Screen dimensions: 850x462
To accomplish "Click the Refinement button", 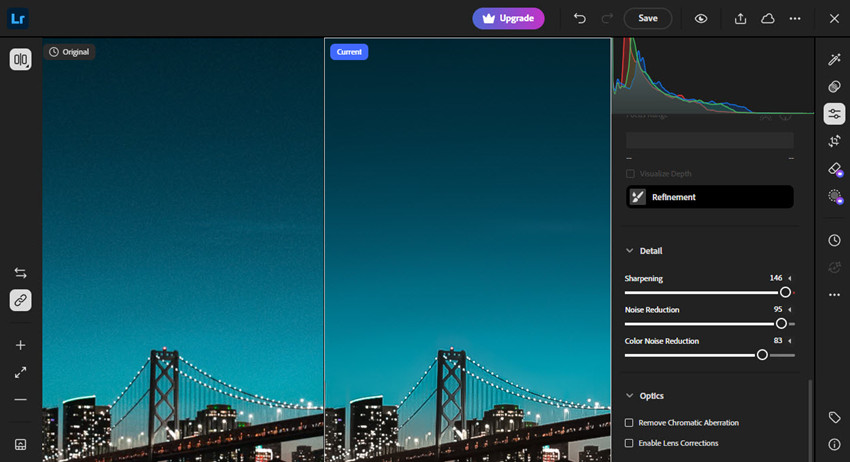I will pos(710,197).
